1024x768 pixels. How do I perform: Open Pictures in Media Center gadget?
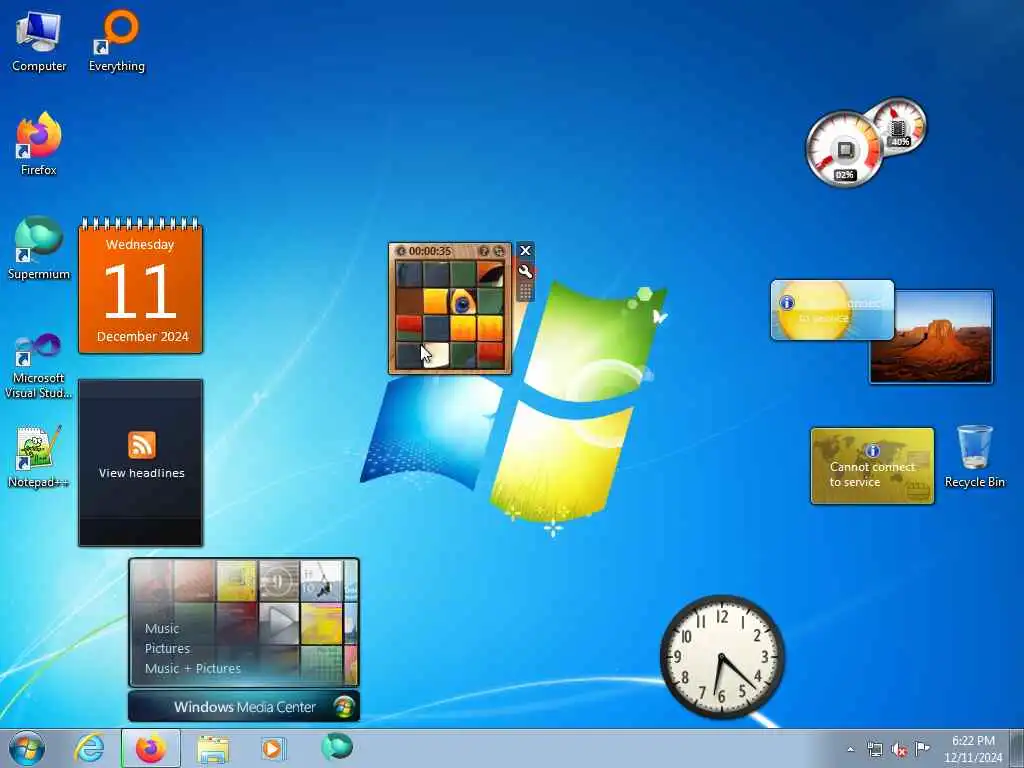click(x=167, y=648)
